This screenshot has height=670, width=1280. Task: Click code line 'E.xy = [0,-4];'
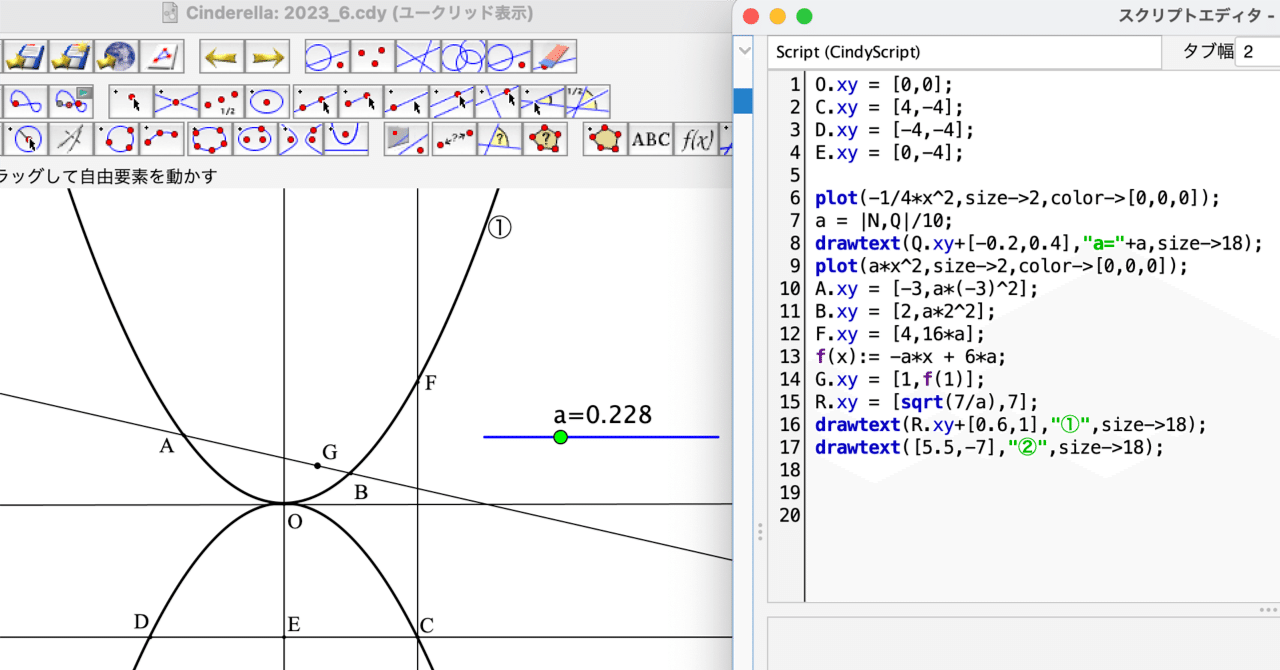(888, 153)
